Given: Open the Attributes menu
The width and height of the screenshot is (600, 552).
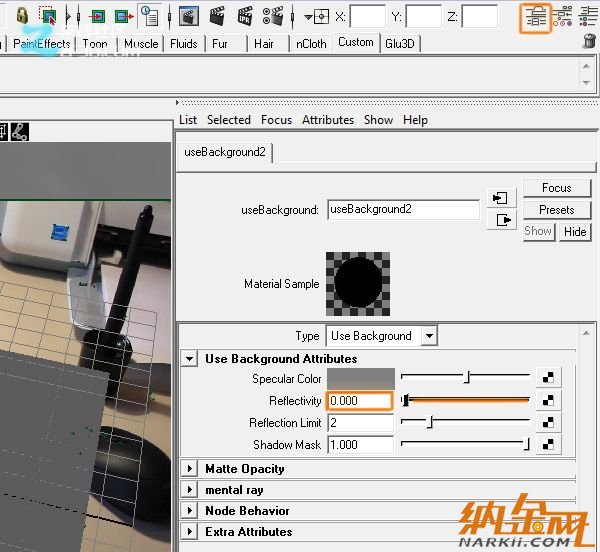Looking at the screenshot, I should (x=328, y=119).
